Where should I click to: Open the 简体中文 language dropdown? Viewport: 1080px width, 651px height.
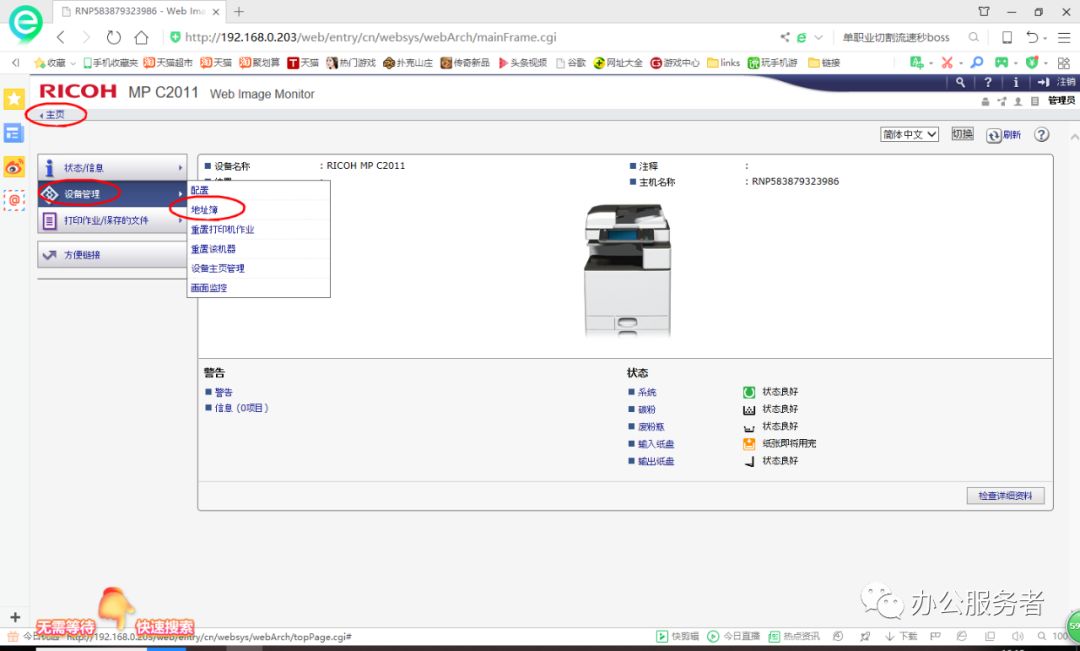(x=909, y=134)
